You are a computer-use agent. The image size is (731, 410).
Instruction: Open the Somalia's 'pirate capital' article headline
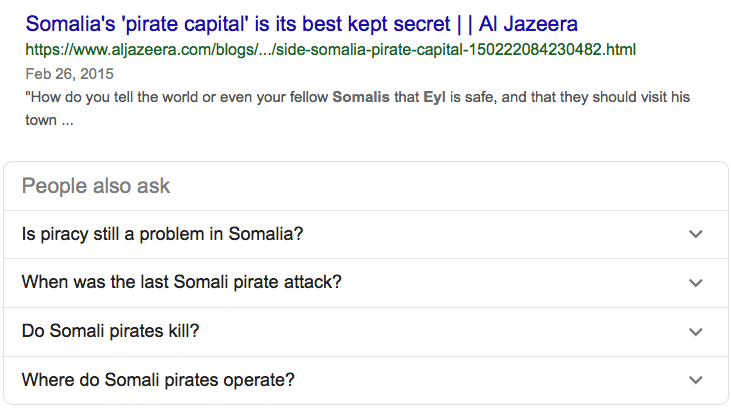tap(300, 23)
